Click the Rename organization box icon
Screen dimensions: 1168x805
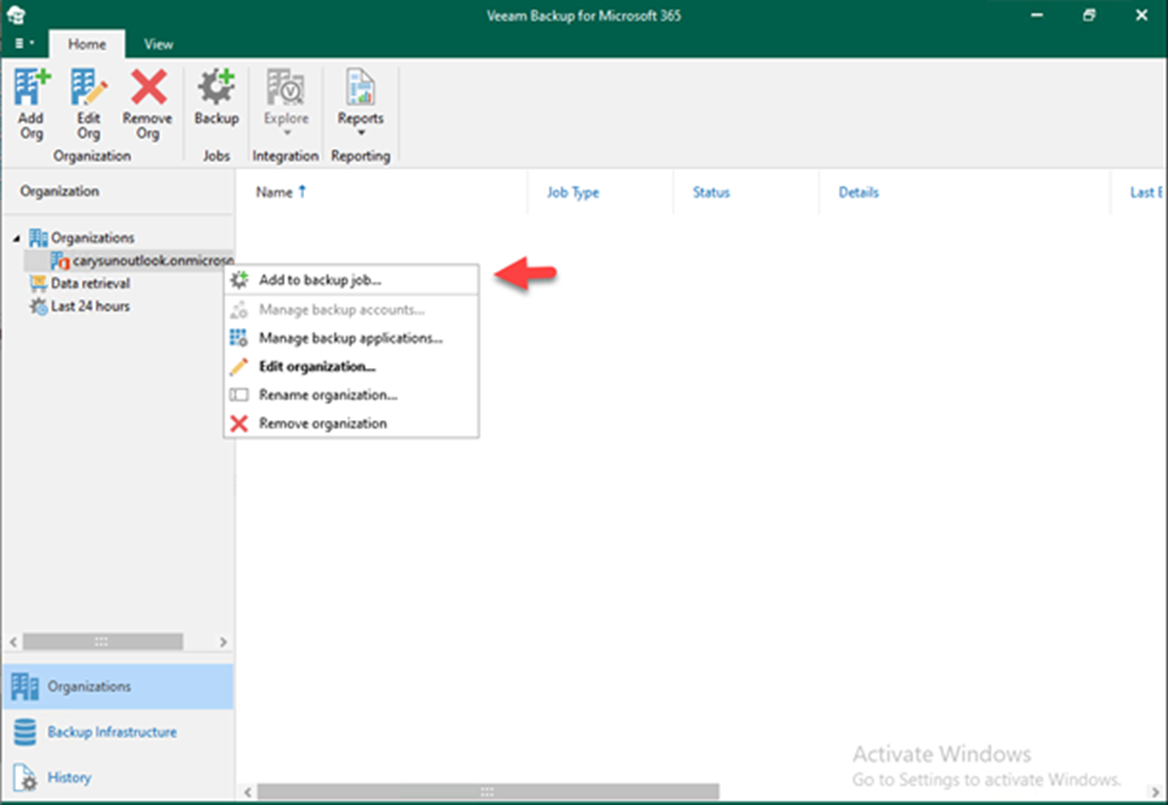click(239, 395)
